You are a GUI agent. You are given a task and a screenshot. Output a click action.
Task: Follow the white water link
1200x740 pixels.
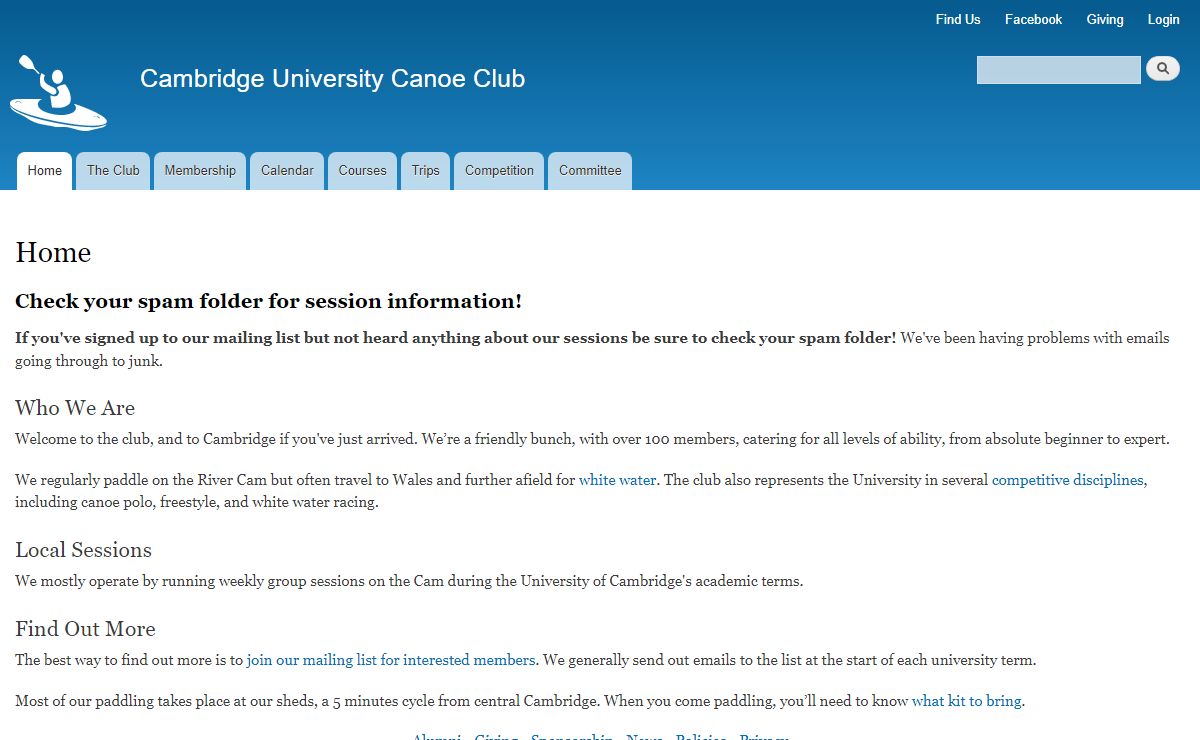click(x=617, y=480)
